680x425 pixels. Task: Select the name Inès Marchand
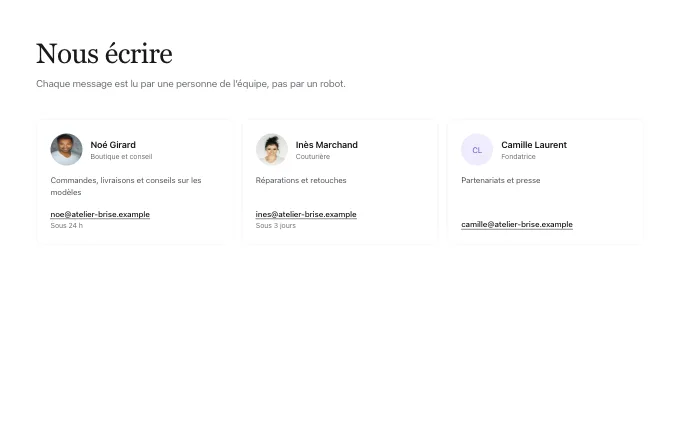coord(327,145)
